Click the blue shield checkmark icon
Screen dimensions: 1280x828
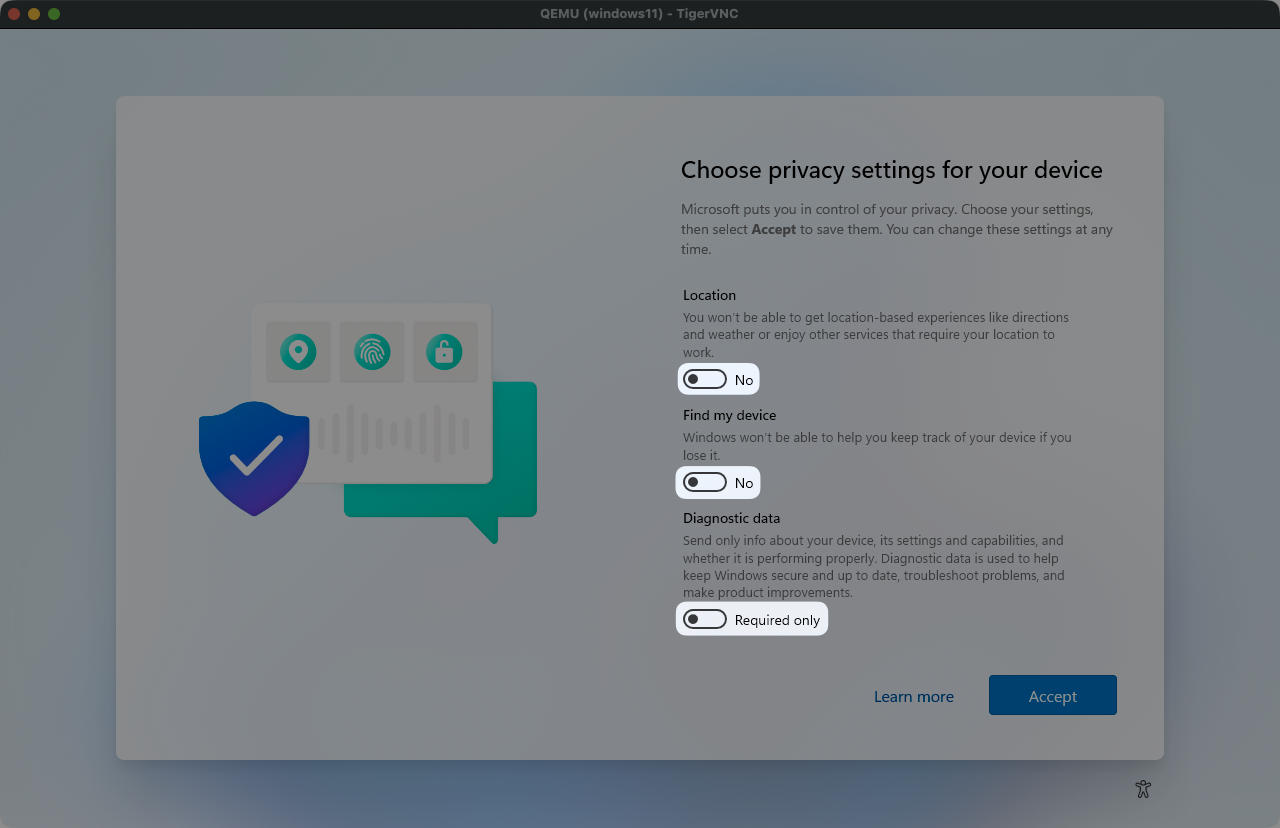pos(254,456)
